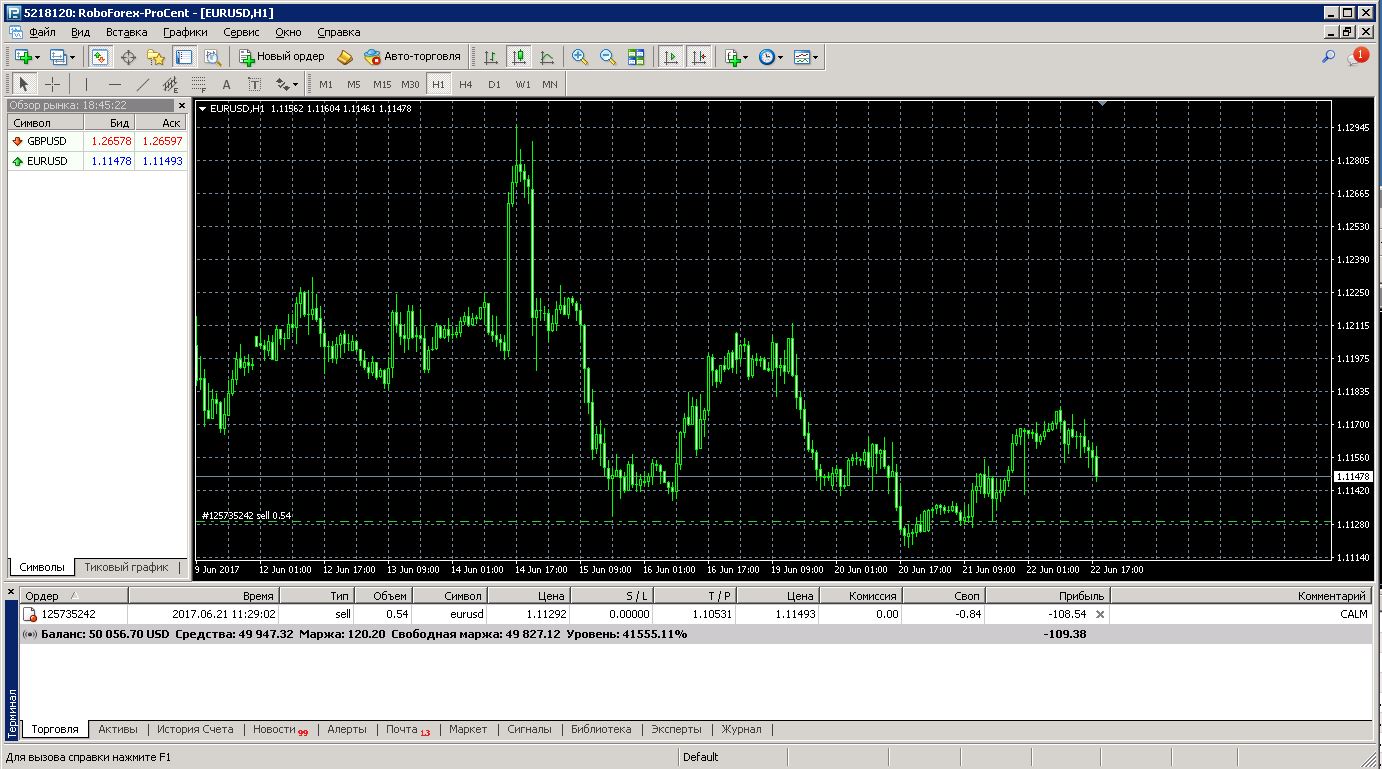
Task: Expand the arrows objects dropdown
Action: [295, 84]
